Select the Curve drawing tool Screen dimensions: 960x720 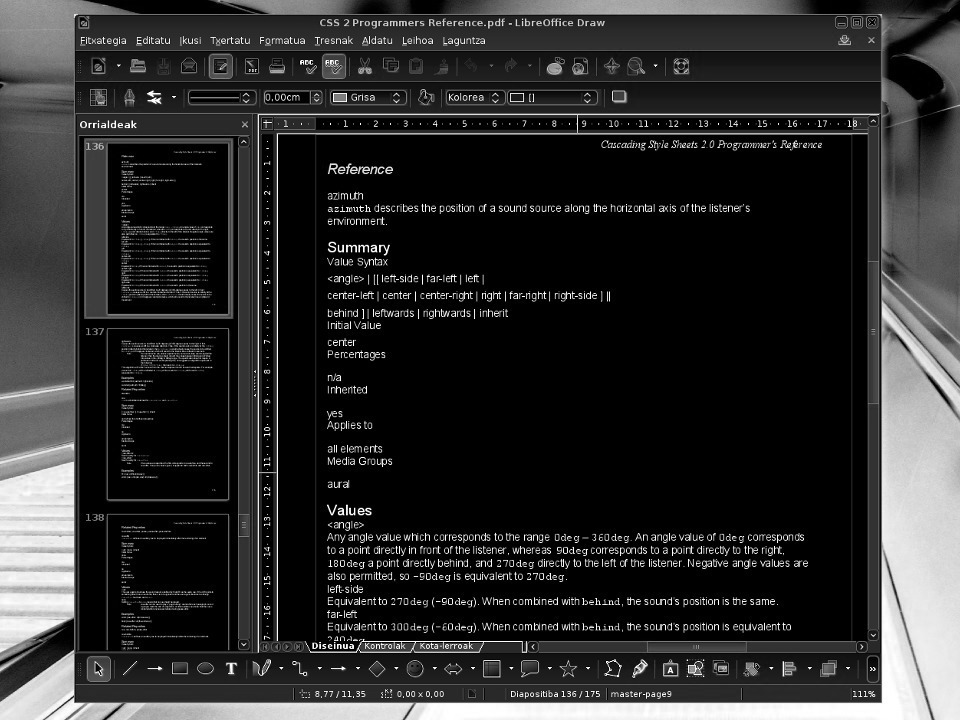262,669
